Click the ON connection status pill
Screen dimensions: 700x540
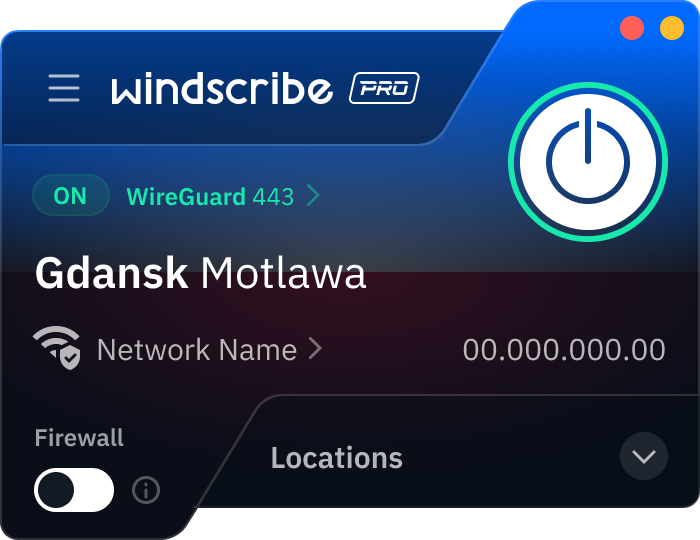71,195
